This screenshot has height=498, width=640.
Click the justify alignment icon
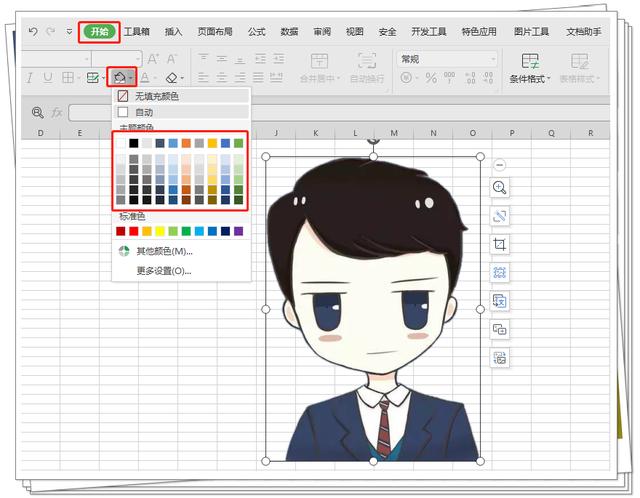tap(258, 77)
